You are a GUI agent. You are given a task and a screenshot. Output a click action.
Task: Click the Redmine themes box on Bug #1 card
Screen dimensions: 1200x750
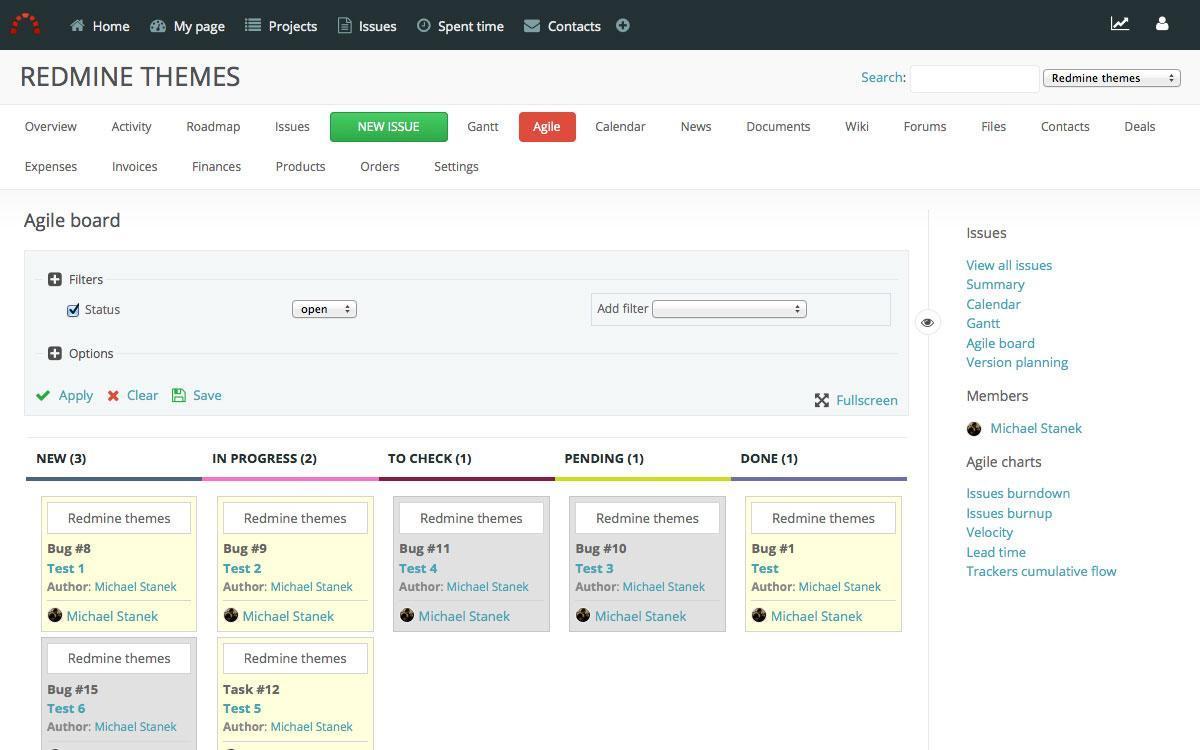(x=823, y=518)
